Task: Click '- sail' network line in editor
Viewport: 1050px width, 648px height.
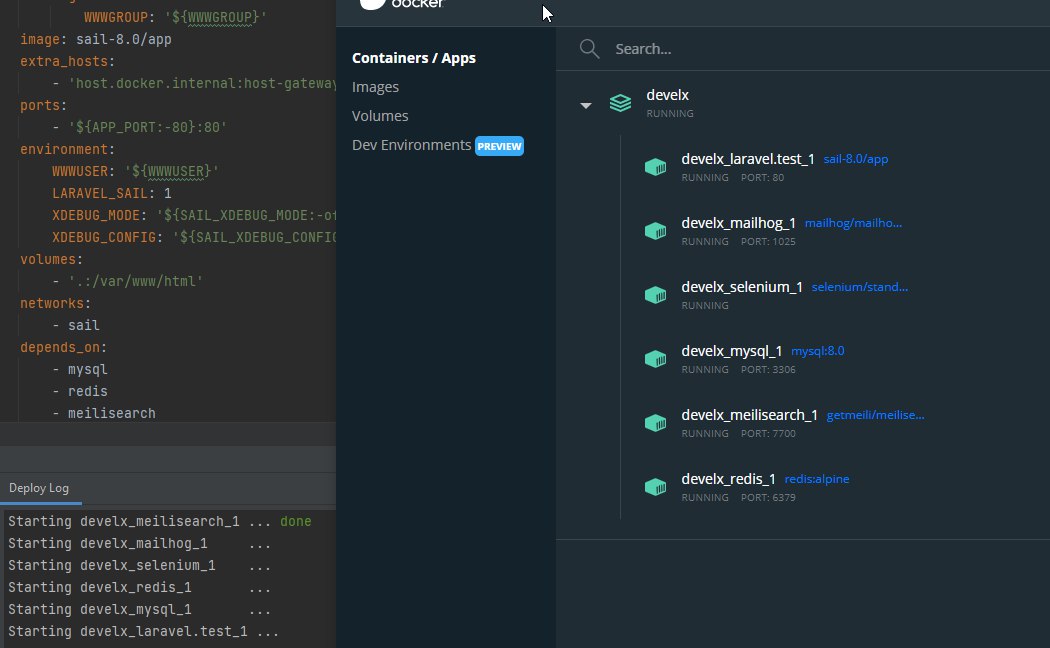Action: (76, 325)
